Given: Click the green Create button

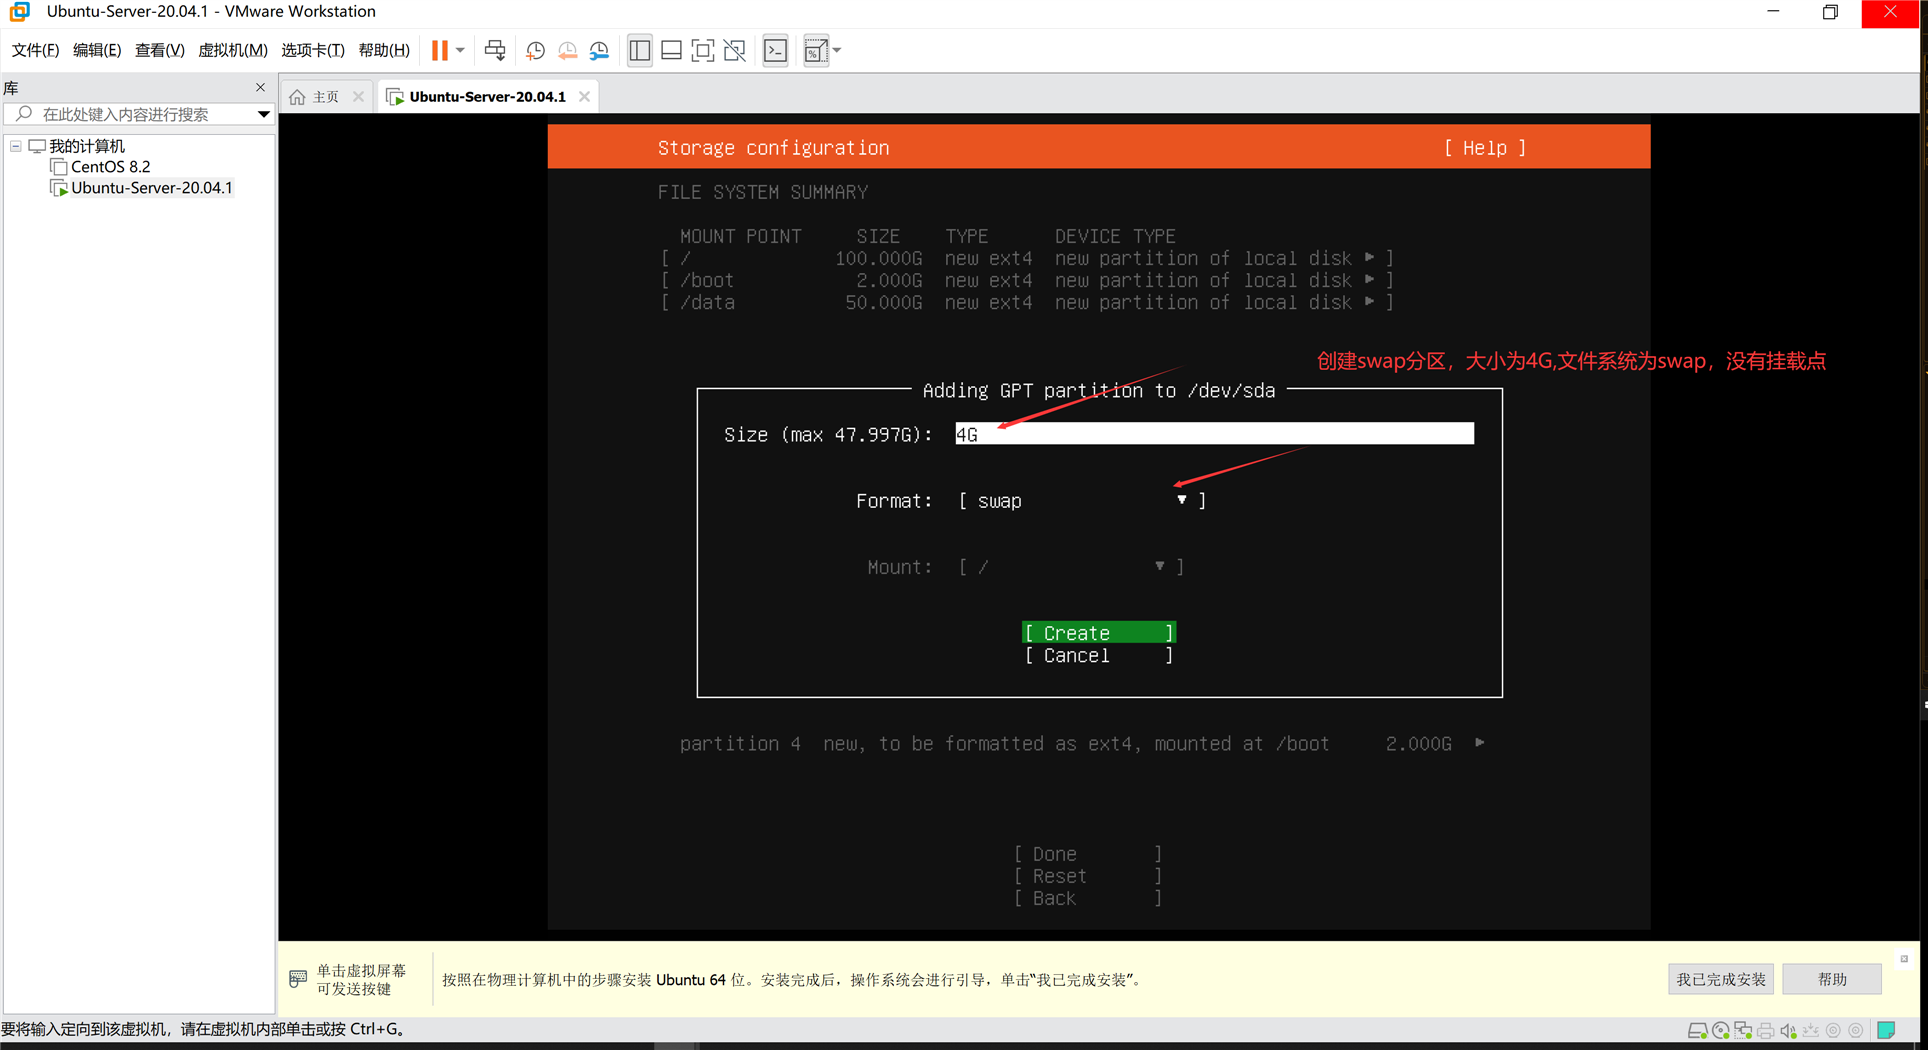Looking at the screenshot, I should point(1099,633).
